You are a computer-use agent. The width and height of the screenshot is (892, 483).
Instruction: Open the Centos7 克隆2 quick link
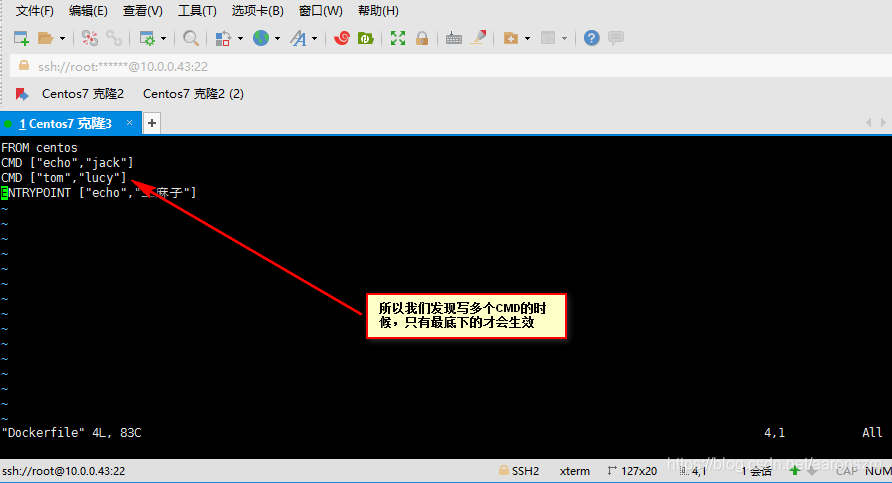tap(83, 94)
